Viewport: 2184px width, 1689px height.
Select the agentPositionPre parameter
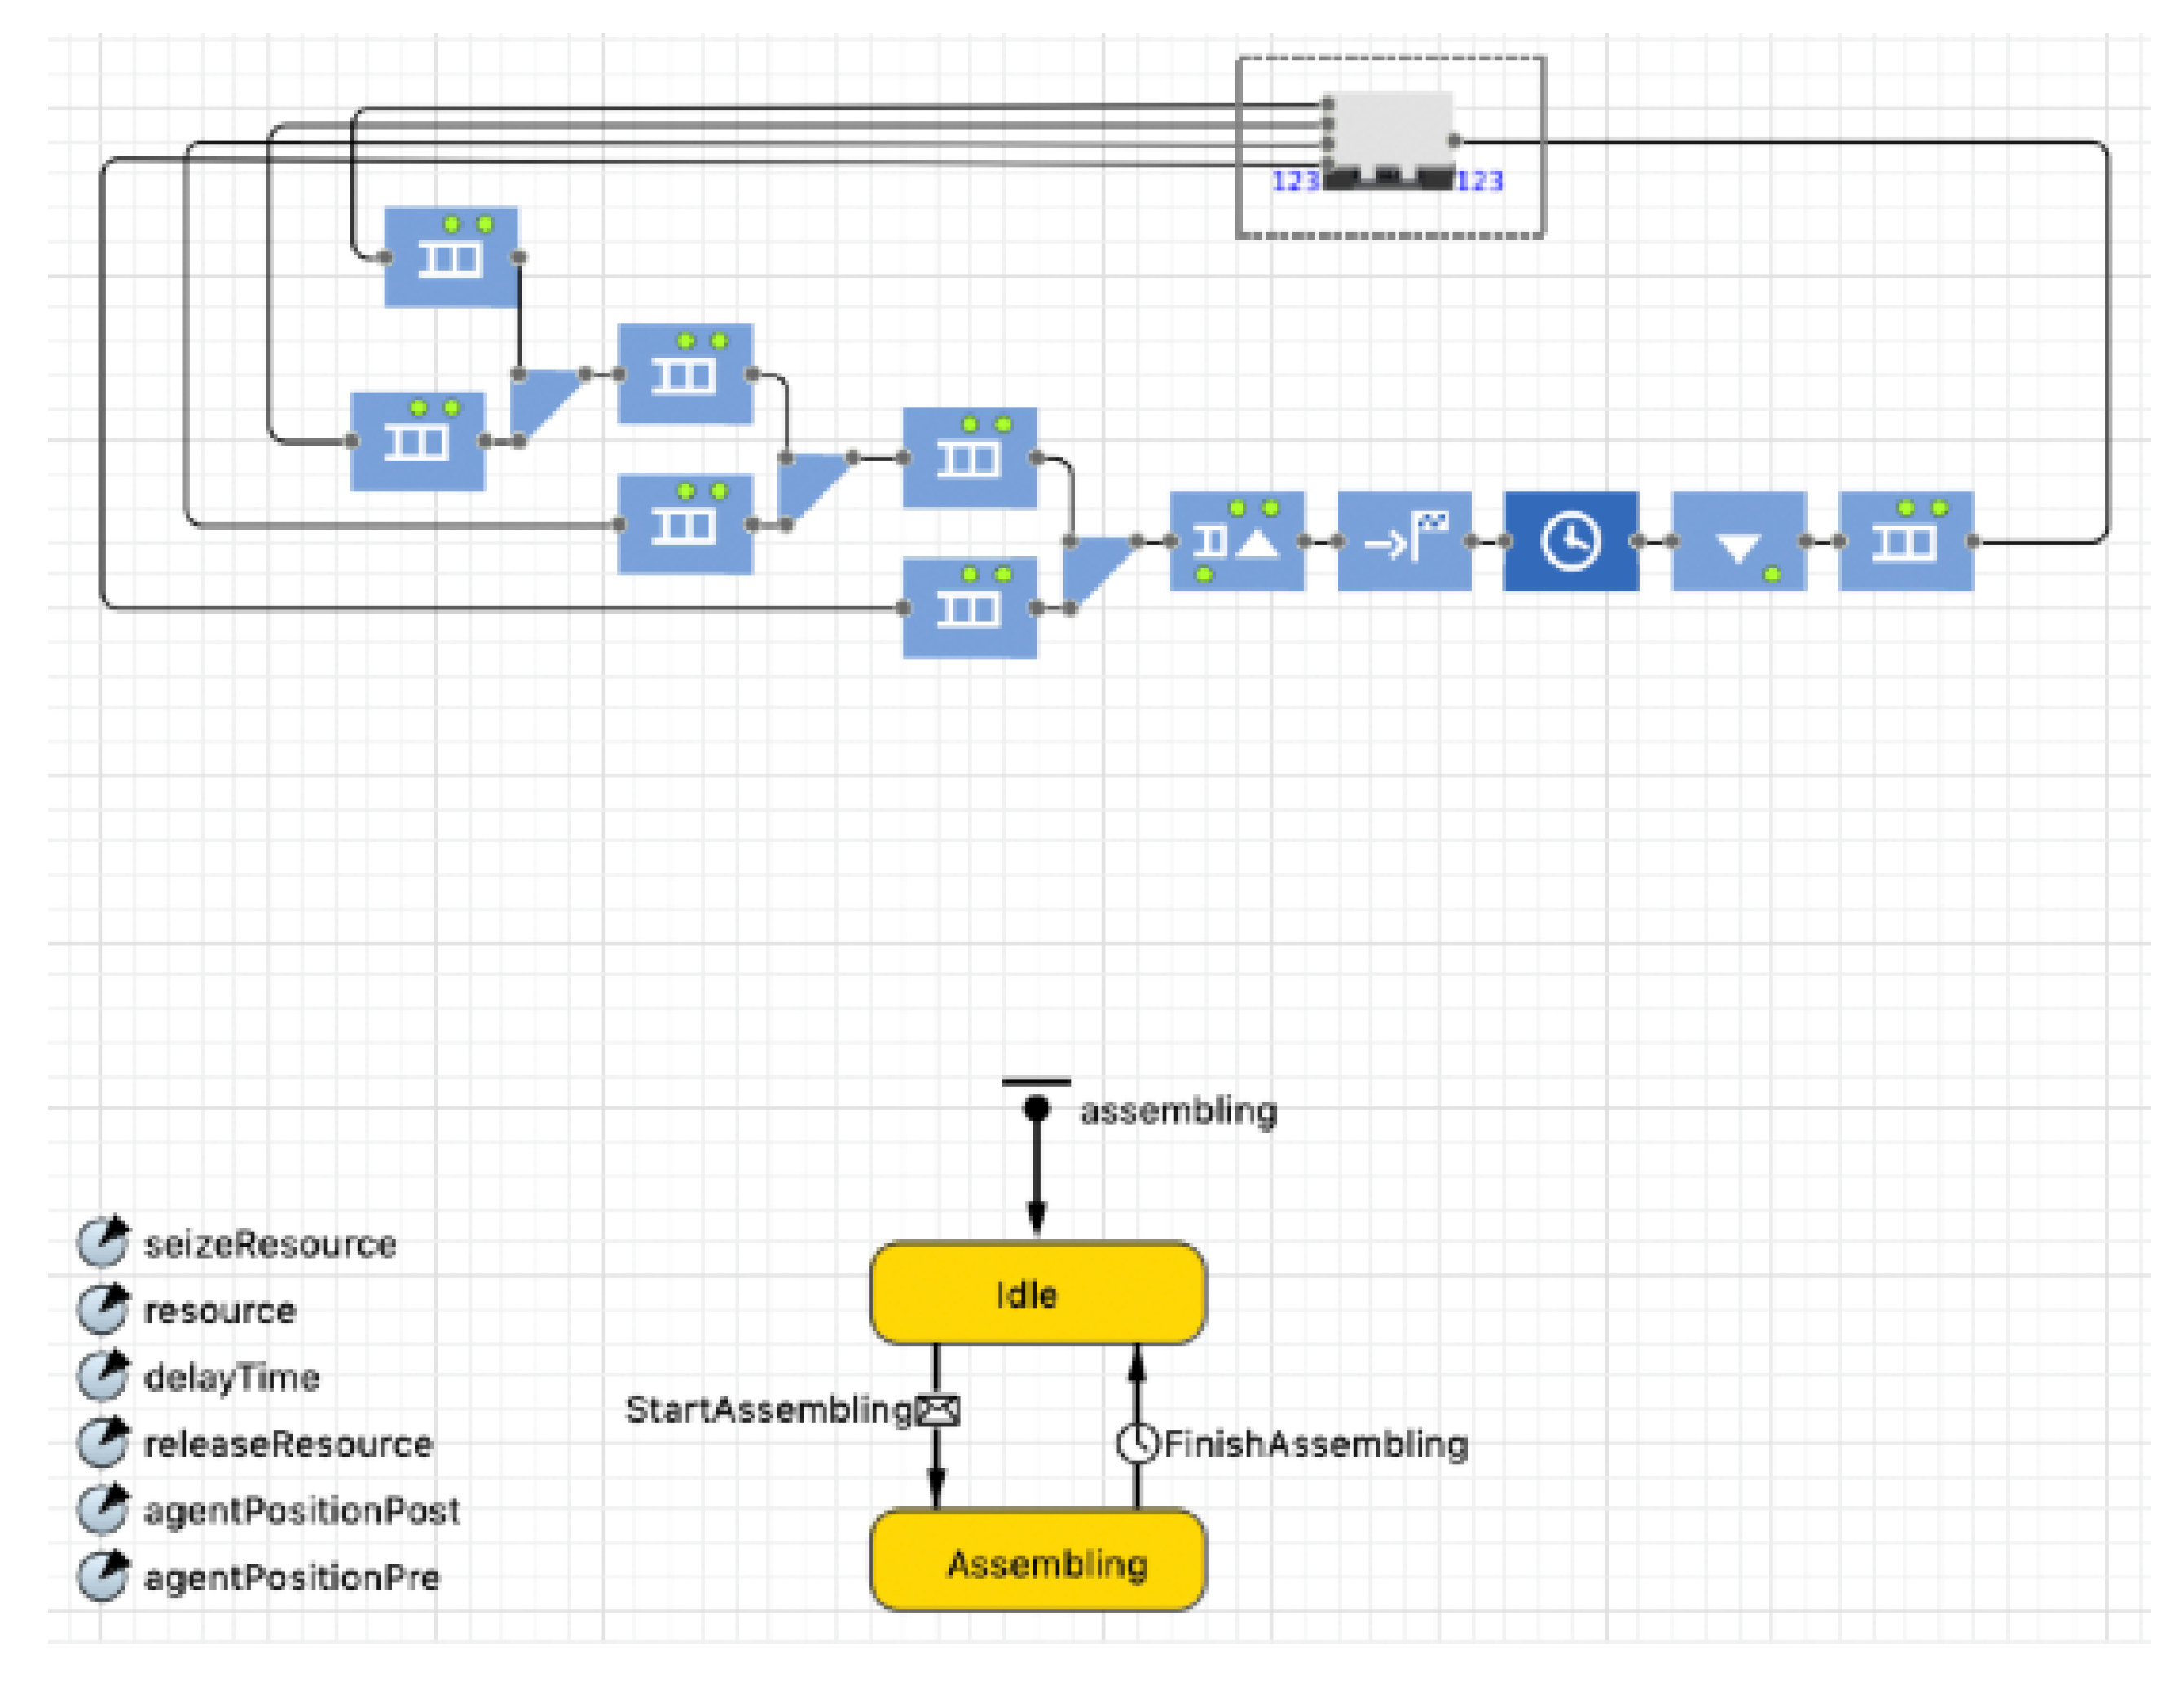[291, 1577]
